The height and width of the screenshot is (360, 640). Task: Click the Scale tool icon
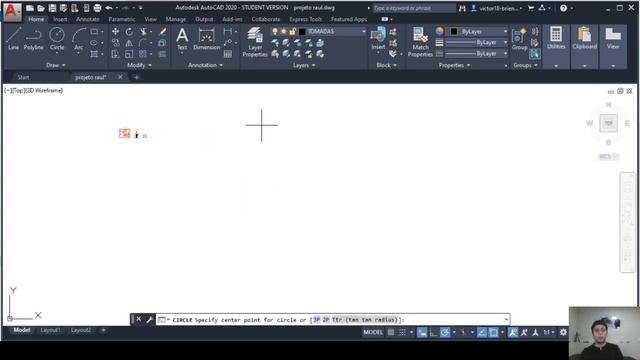point(129,53)
